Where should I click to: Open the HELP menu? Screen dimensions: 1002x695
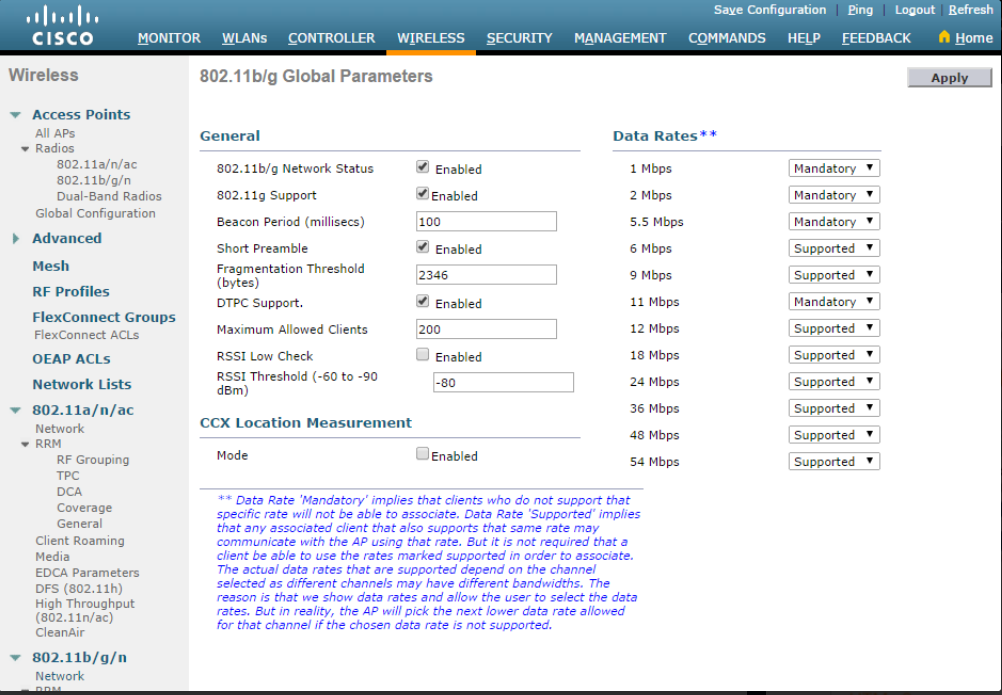point(803,38)
